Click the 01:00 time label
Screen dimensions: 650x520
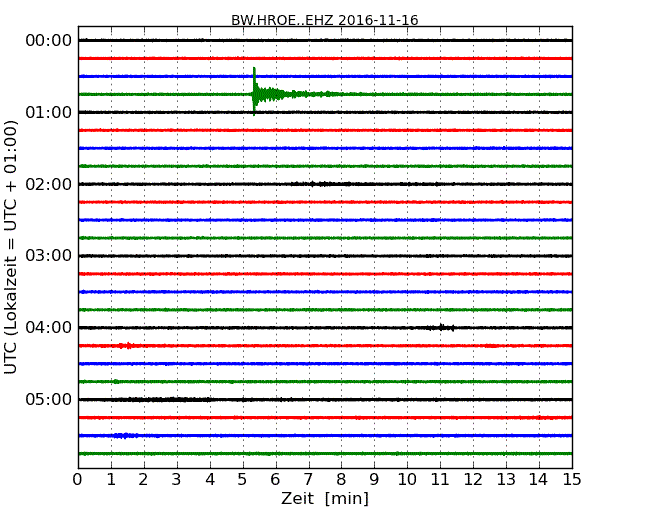coord(49,112)
